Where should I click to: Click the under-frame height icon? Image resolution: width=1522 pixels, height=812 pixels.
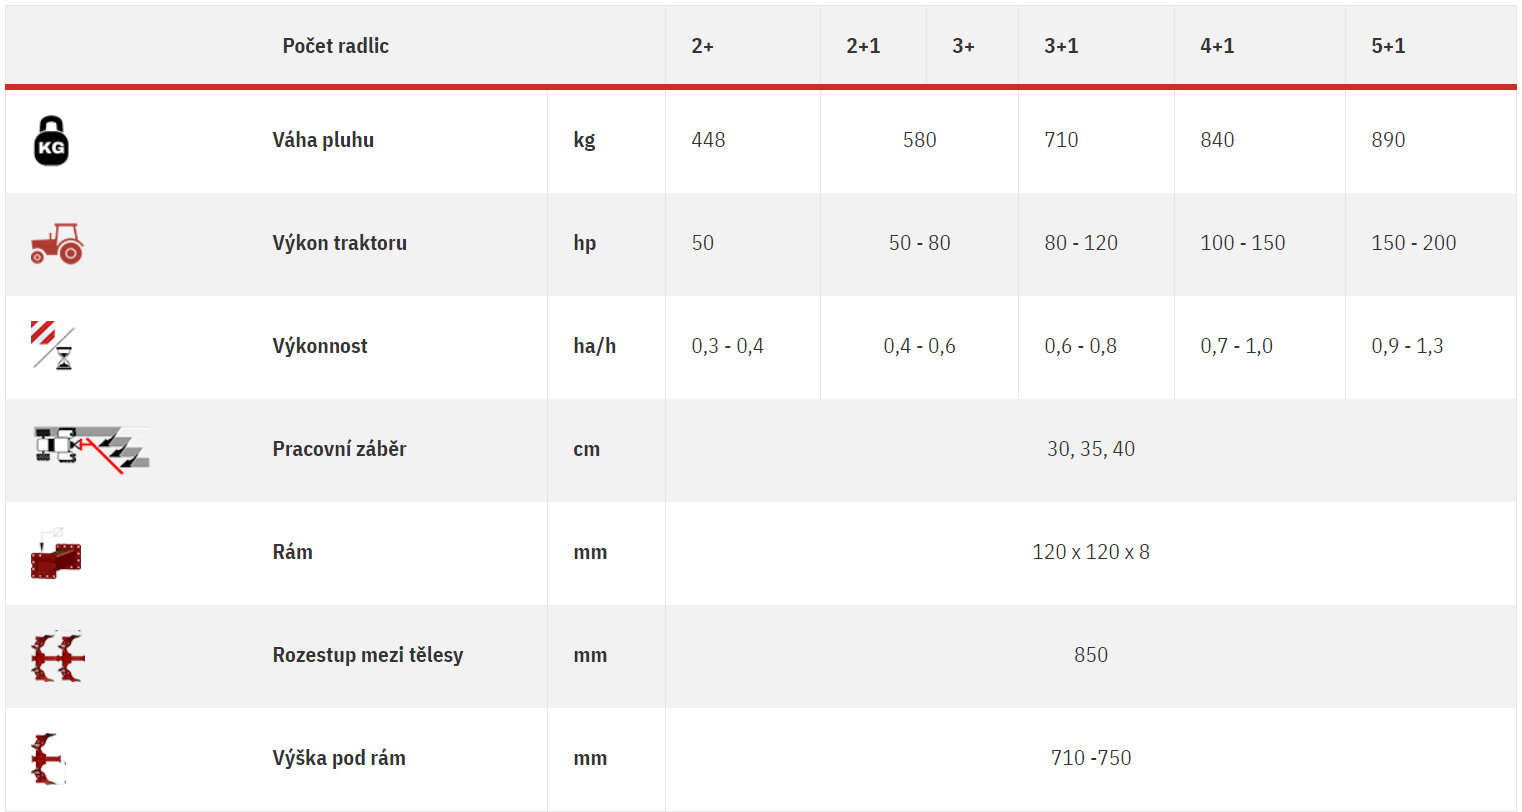(47, 759)
